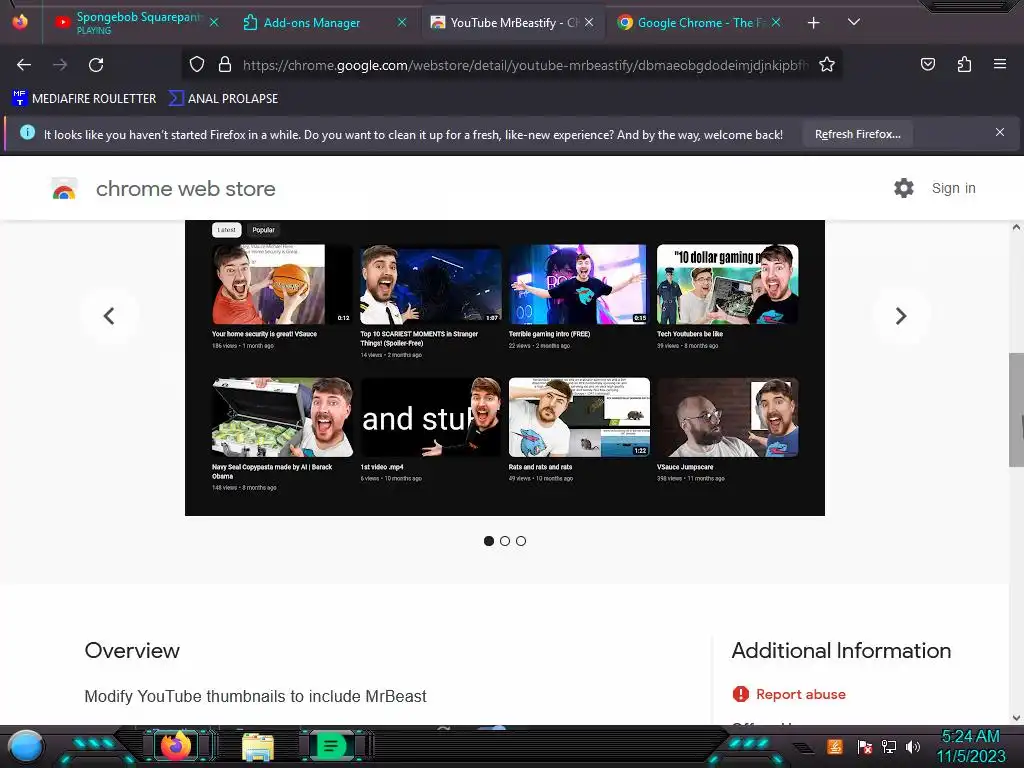This screenshot has height=768, width=1024.
Task: Click the VSauce Jumpscare thumbnail
Action: [728, 417]
